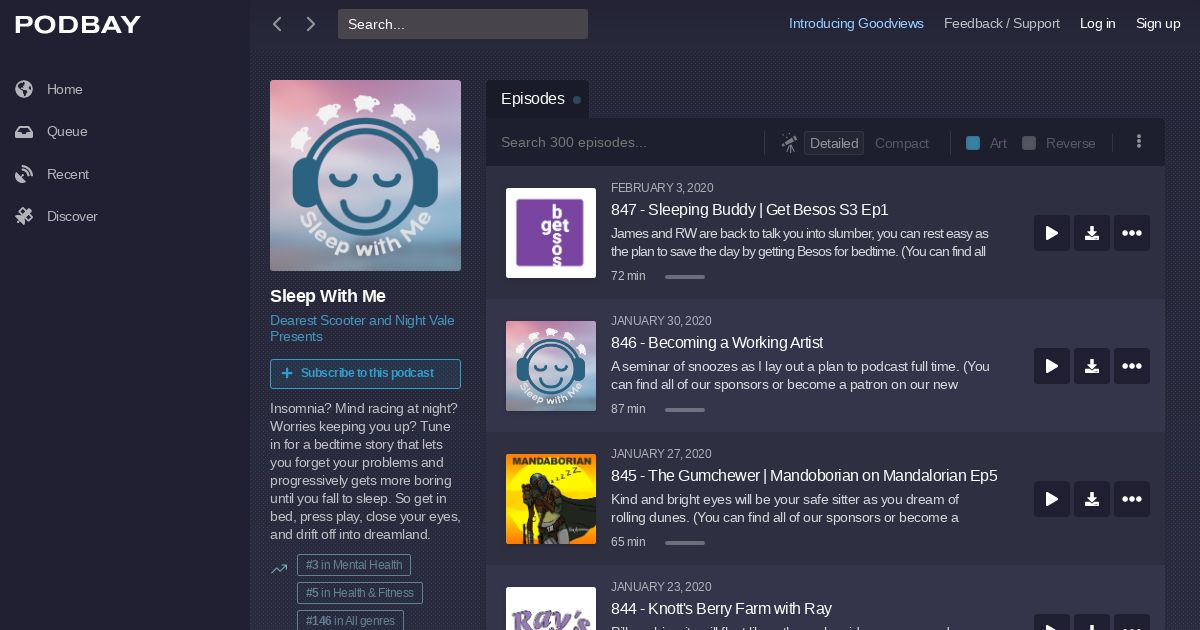Image resolution: width=1200 pixels, height=630 pixels.
Task: Click progress bar of 72 min episode
Action: coord(685,277)
